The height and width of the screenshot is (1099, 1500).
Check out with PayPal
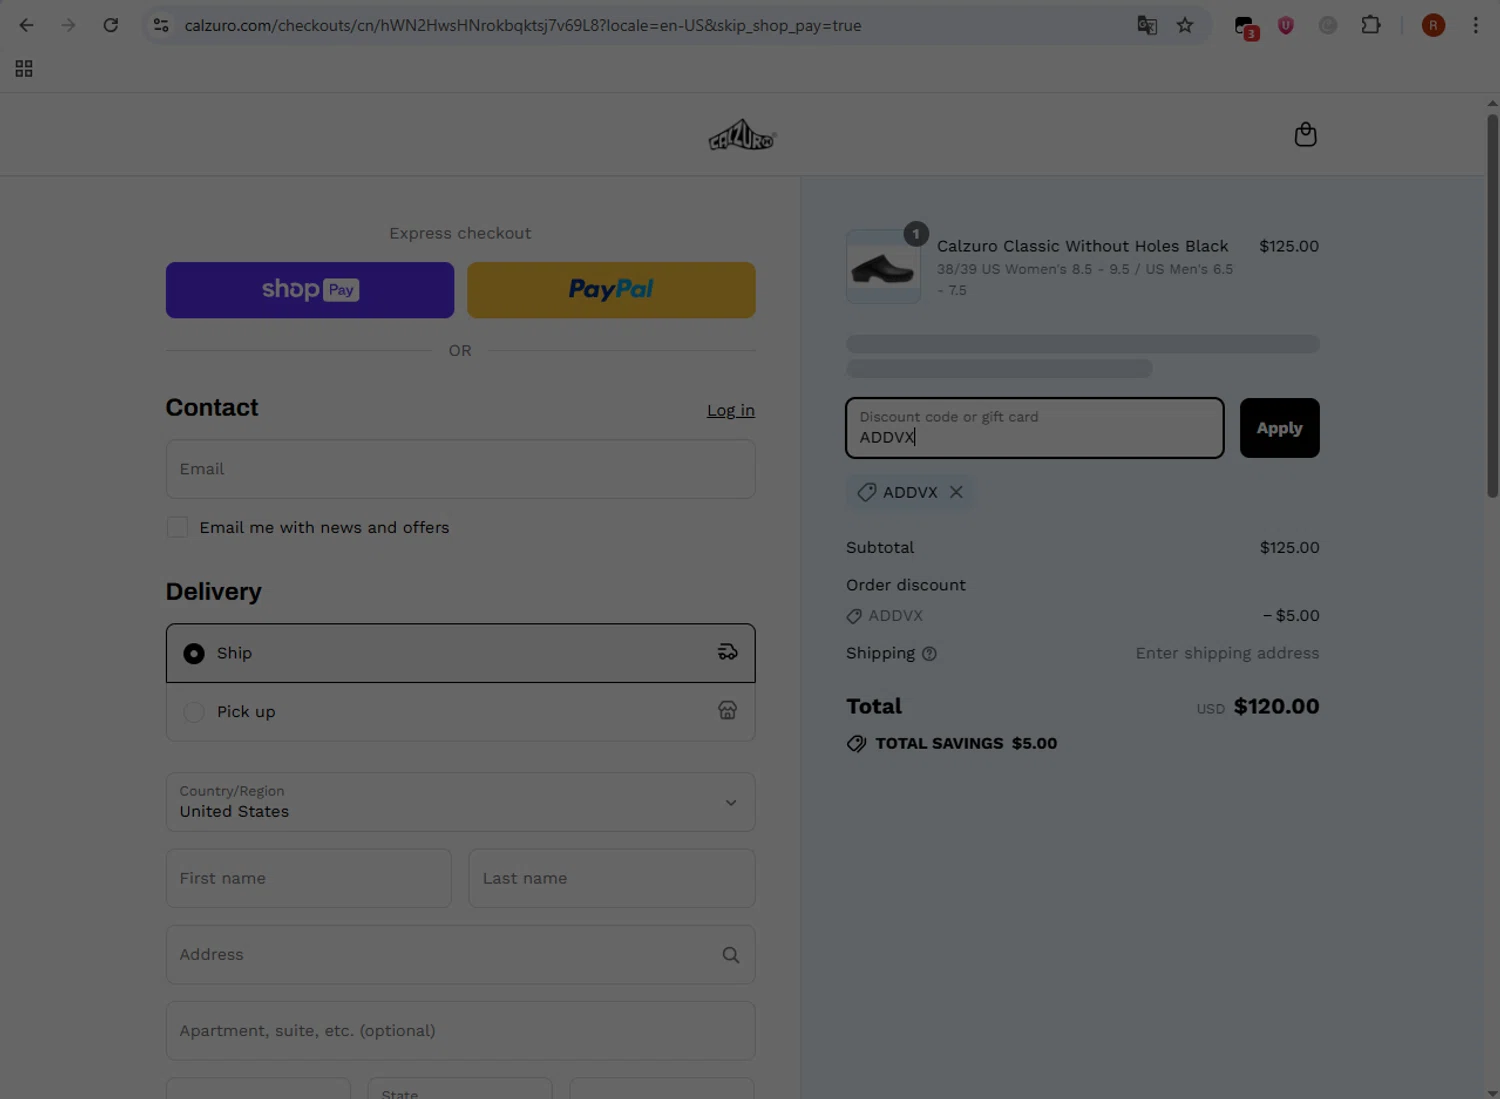point(611,290)
